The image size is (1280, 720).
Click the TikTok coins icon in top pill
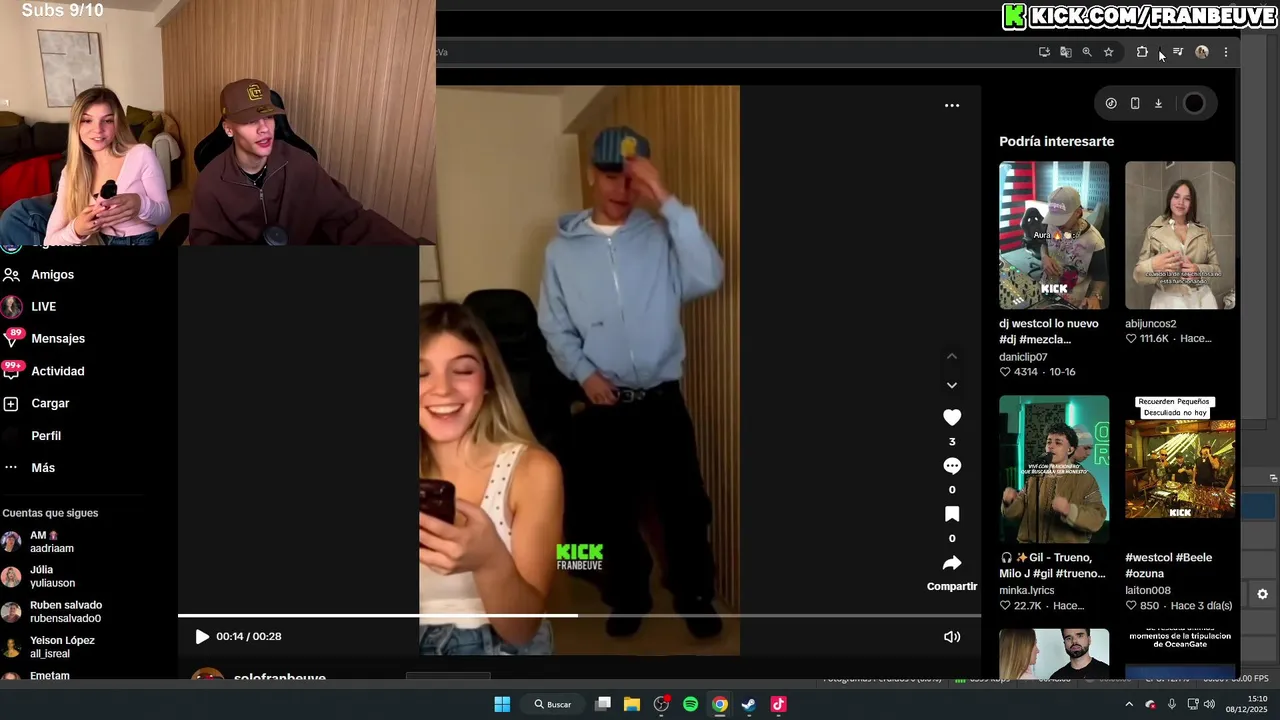coord(1111,103)
